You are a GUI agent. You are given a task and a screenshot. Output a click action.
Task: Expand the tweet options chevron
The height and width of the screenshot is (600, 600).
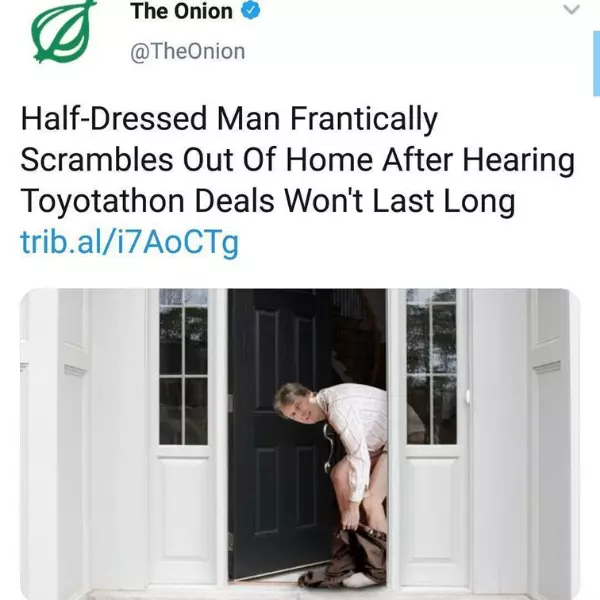[x=572, y=9]
